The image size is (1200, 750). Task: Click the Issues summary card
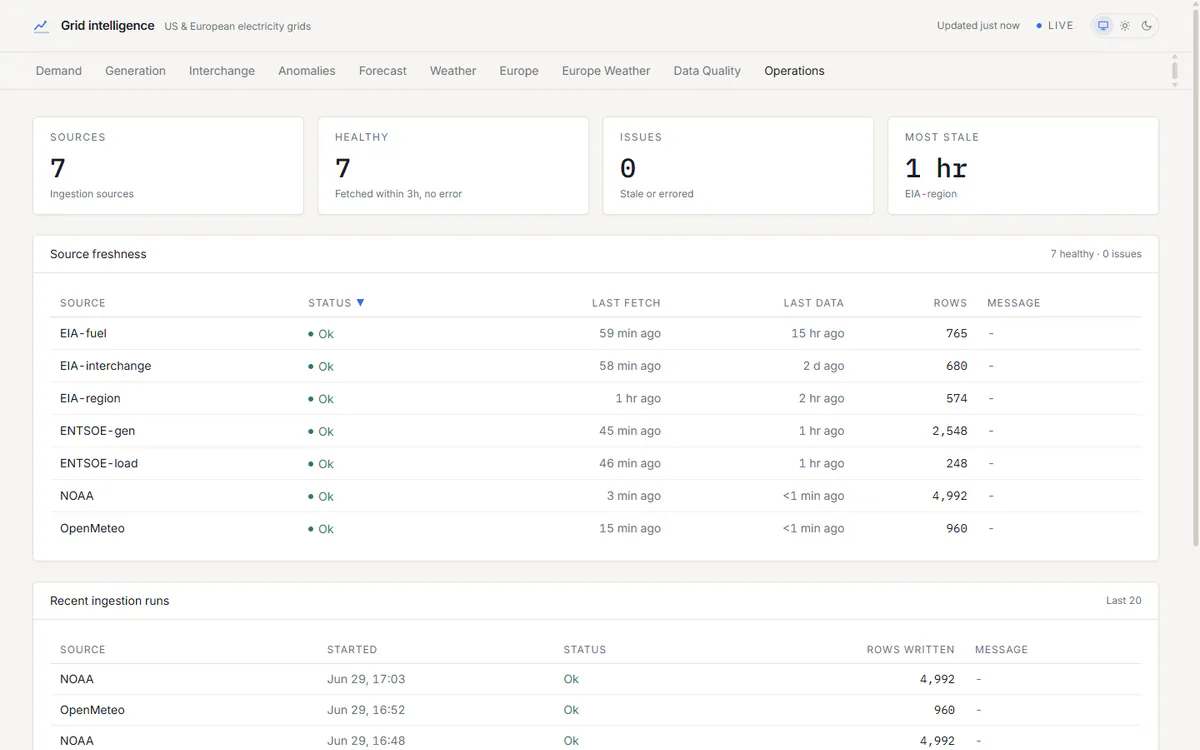coord(738,166)
